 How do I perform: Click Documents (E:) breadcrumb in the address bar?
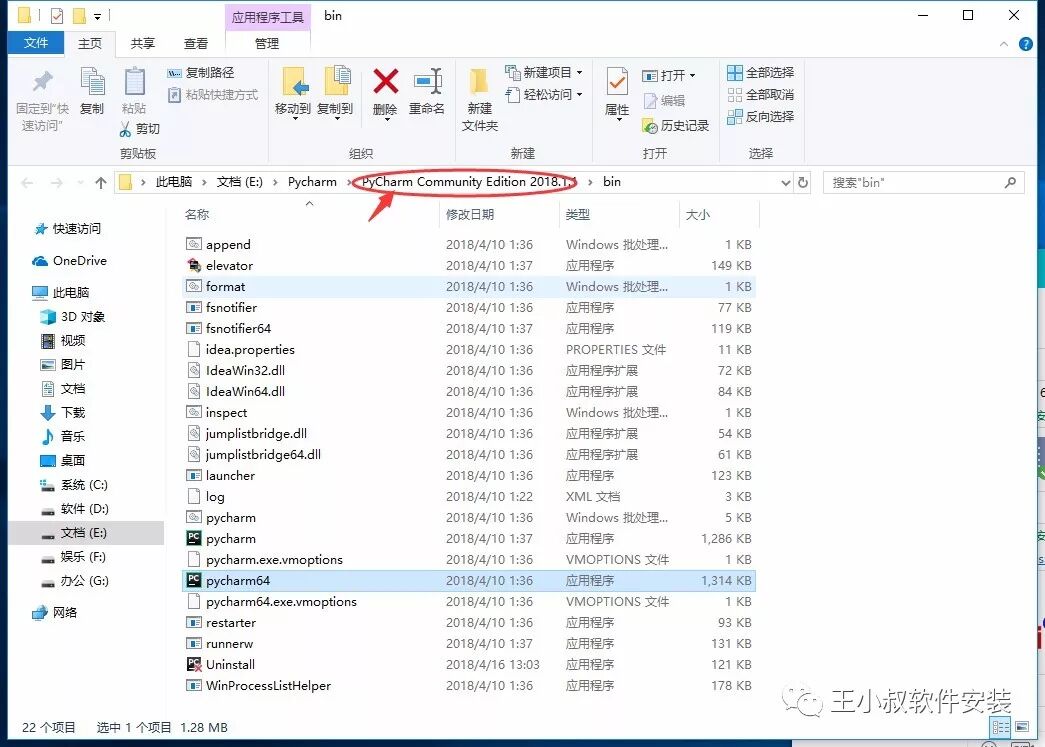pos(239,182)
